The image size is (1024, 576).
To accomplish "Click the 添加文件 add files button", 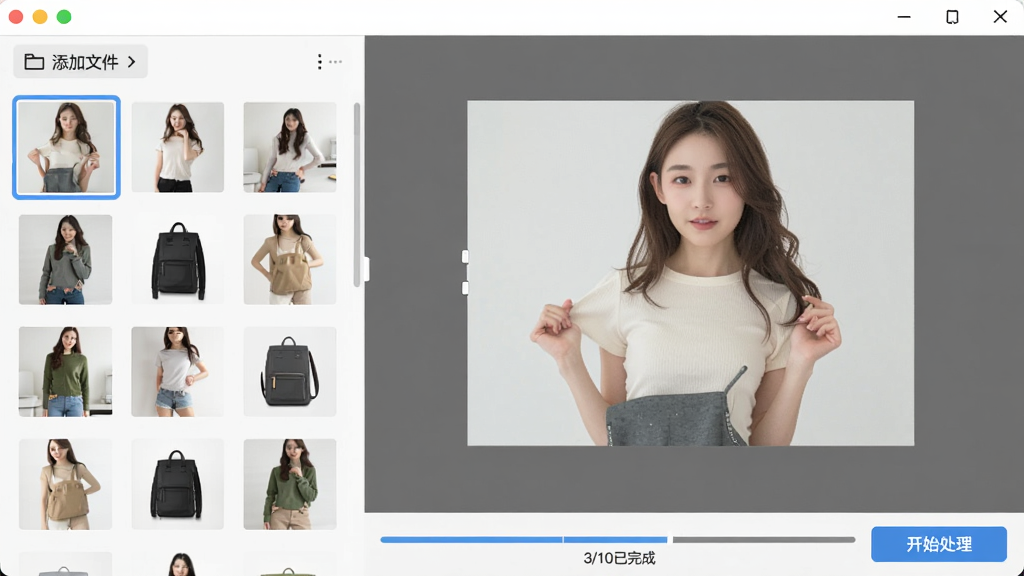I will coord(80,62).
